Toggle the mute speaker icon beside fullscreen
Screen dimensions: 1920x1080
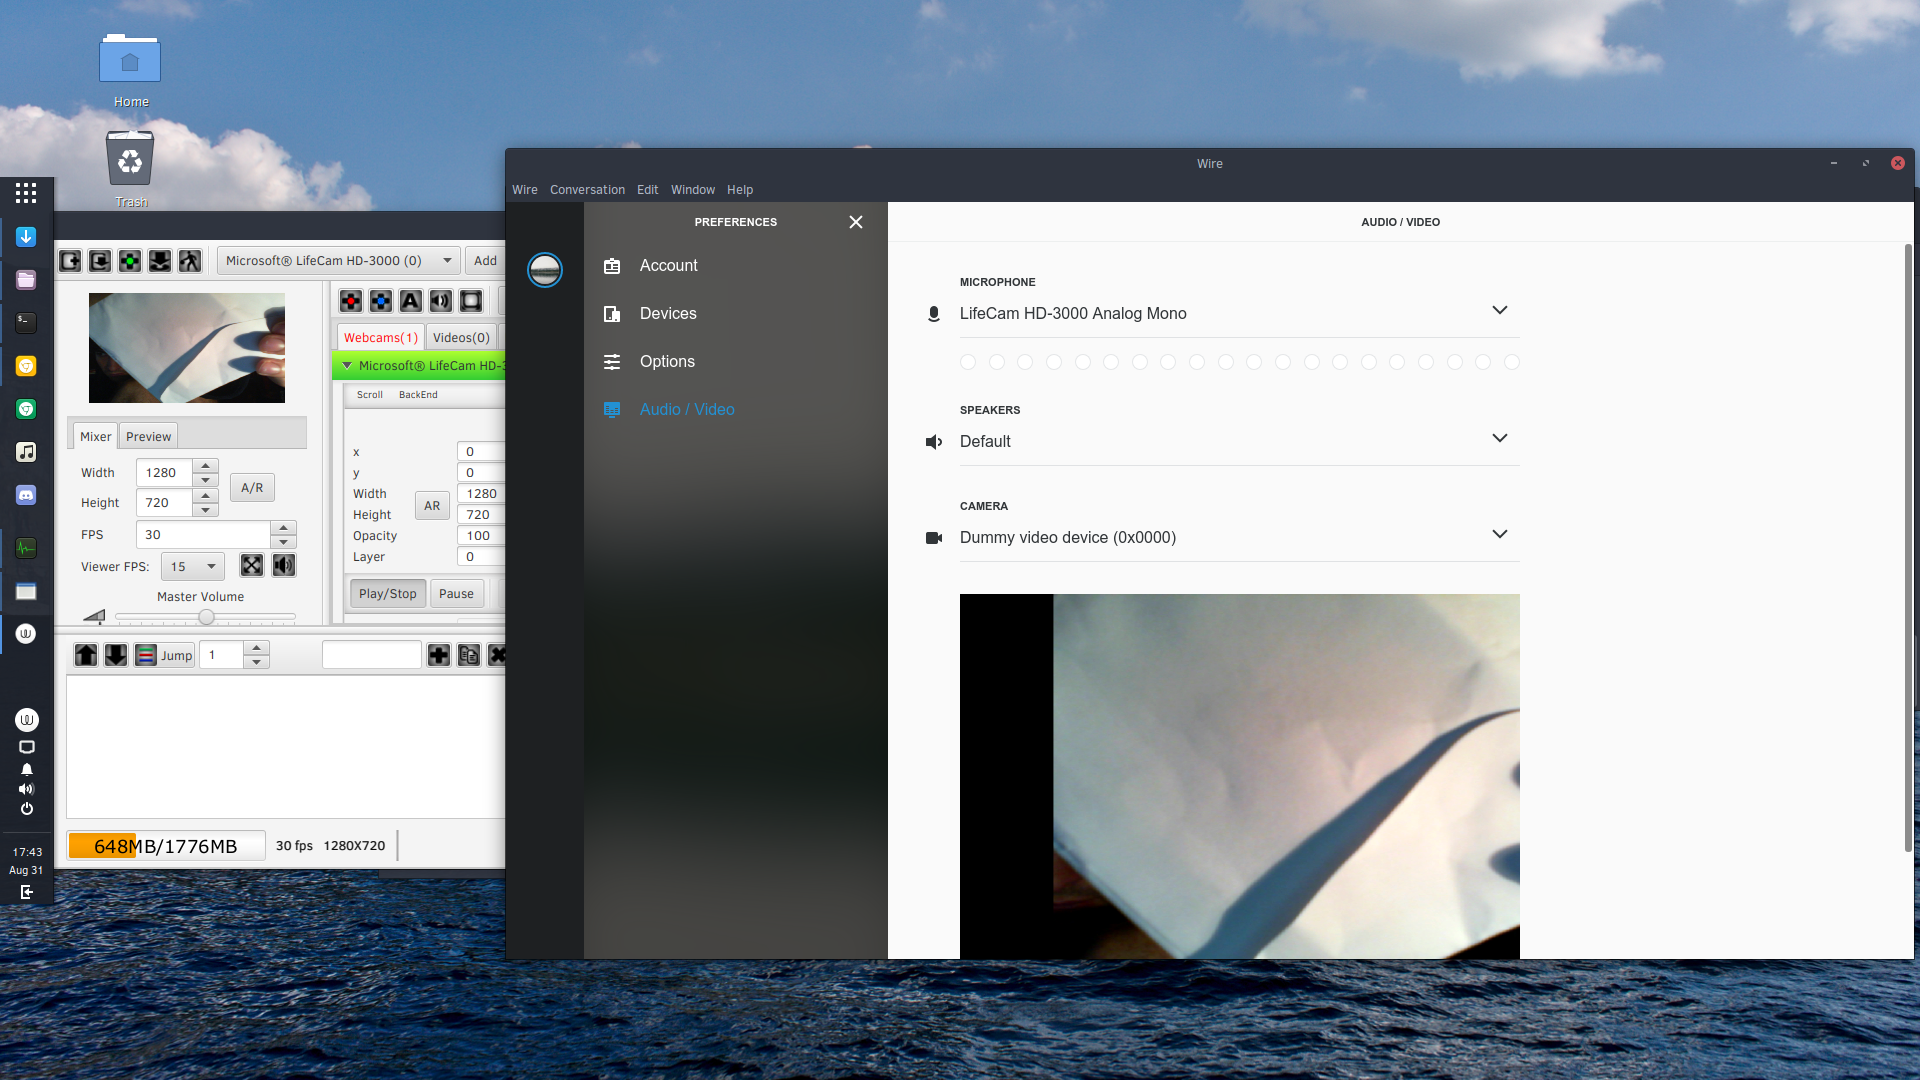283,565
